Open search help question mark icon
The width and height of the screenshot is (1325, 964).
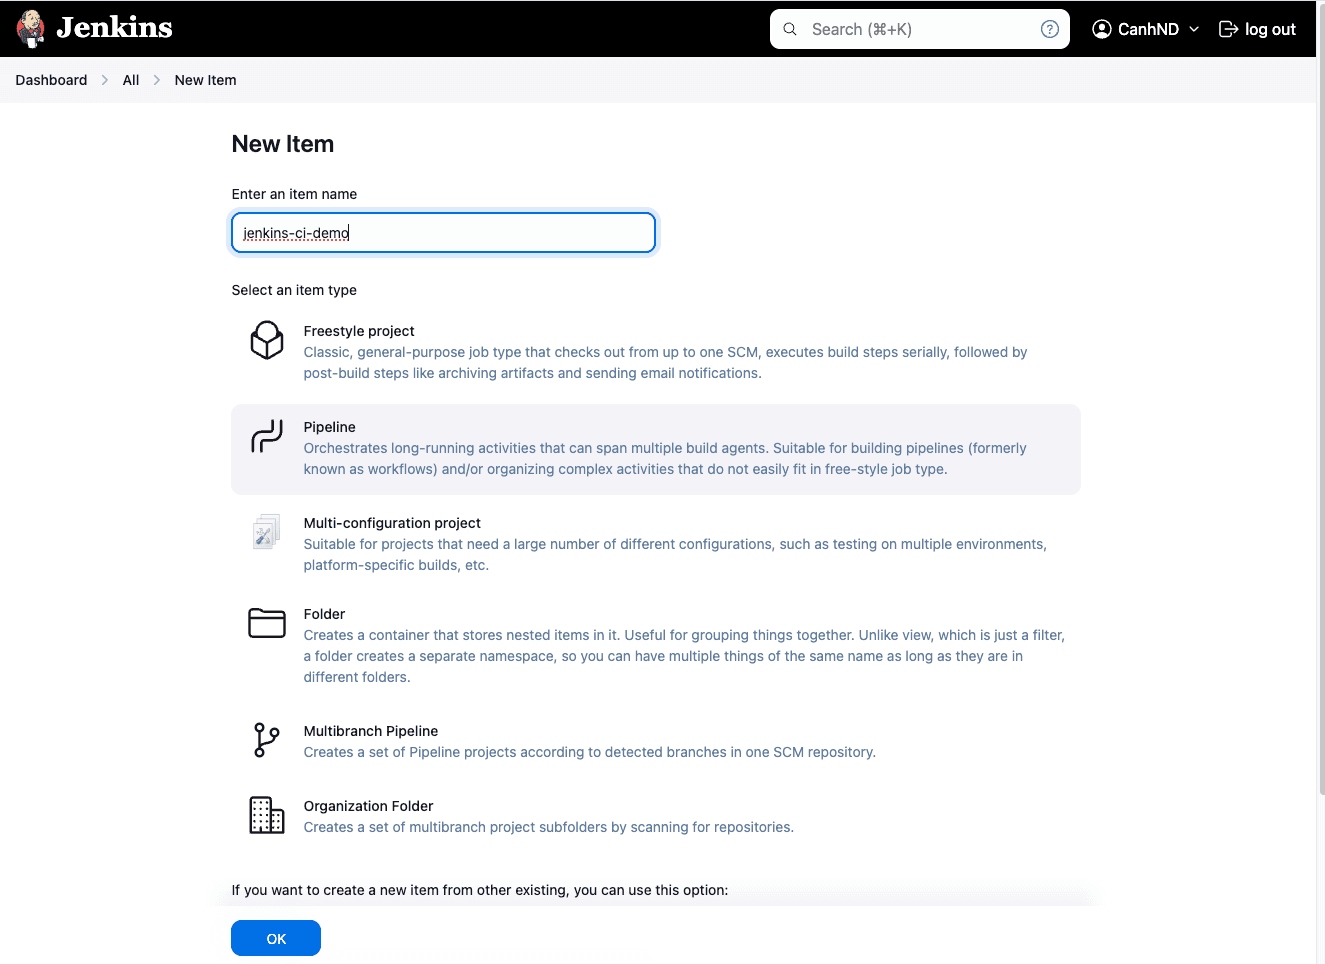[1050, 29]
